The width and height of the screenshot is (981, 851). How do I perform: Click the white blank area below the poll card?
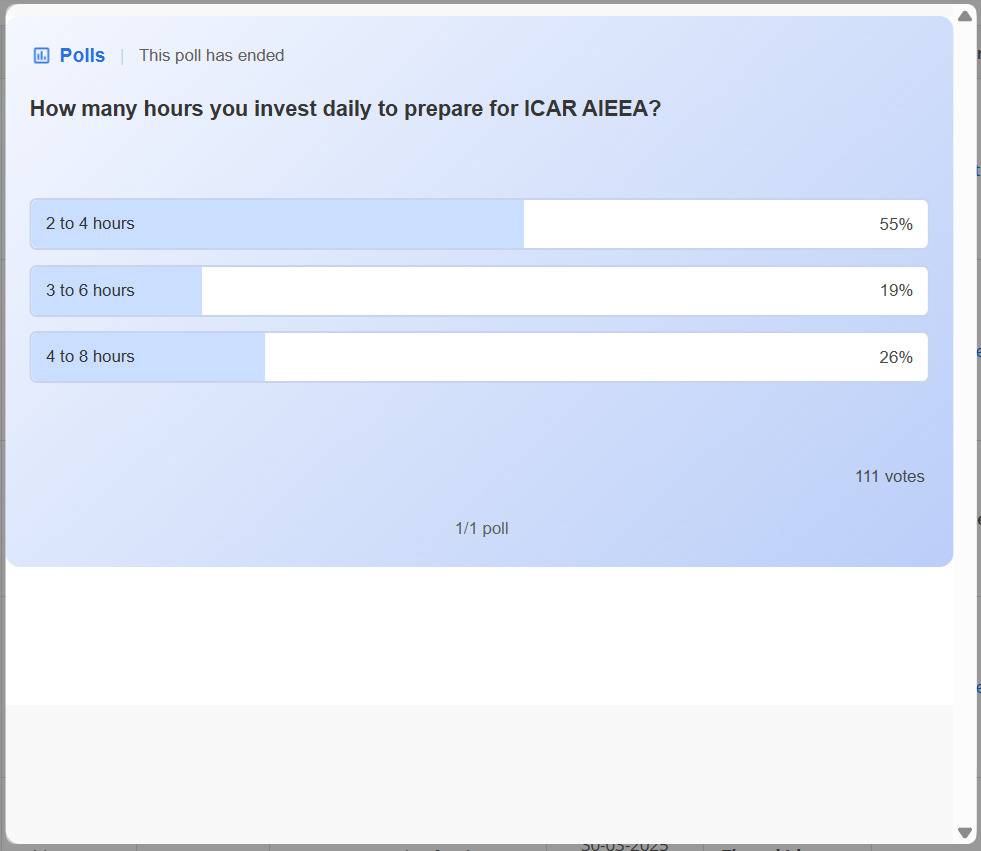[480, 635]
